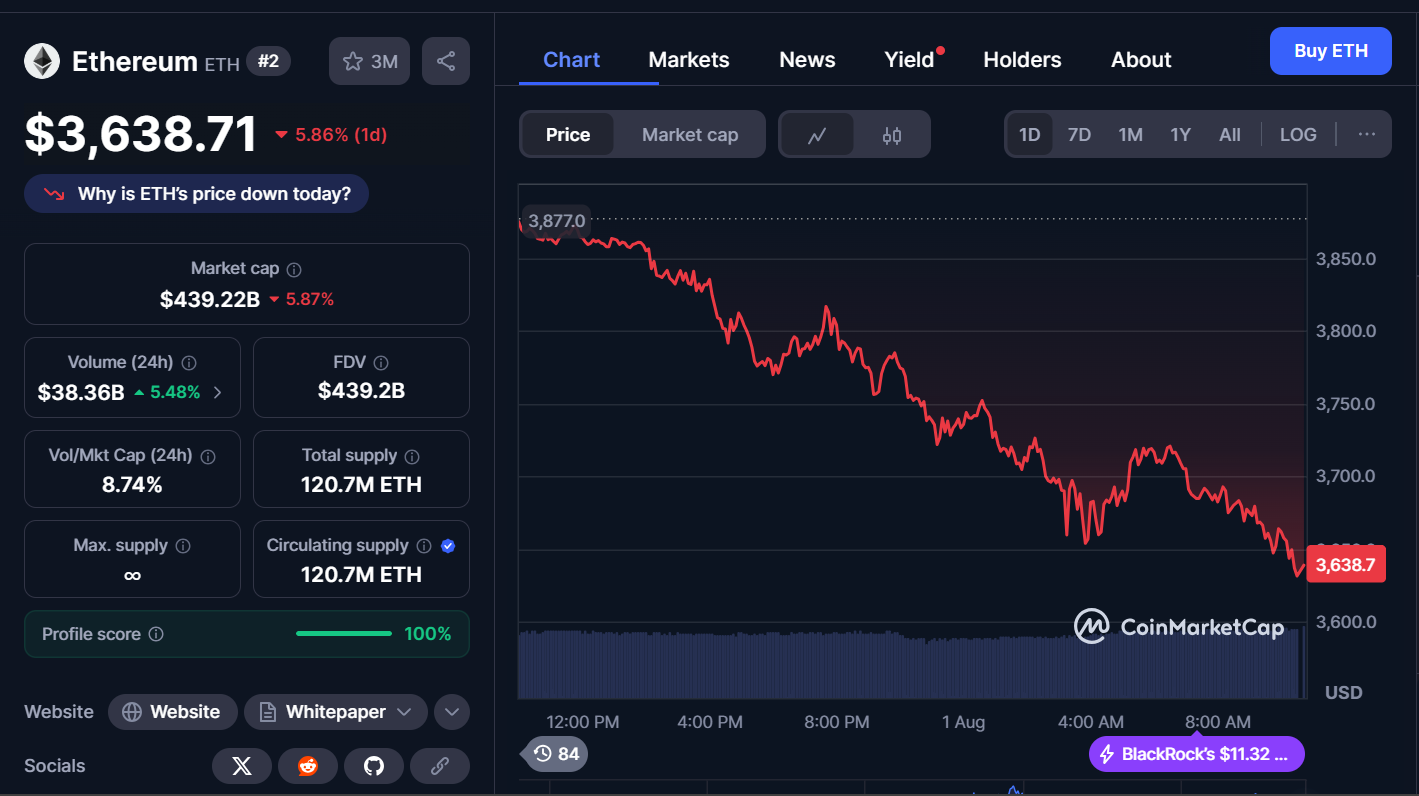This screenshot has width=1419, height=796.
Task: Click the 1 Aug date axis label
Action: (963, 722)
